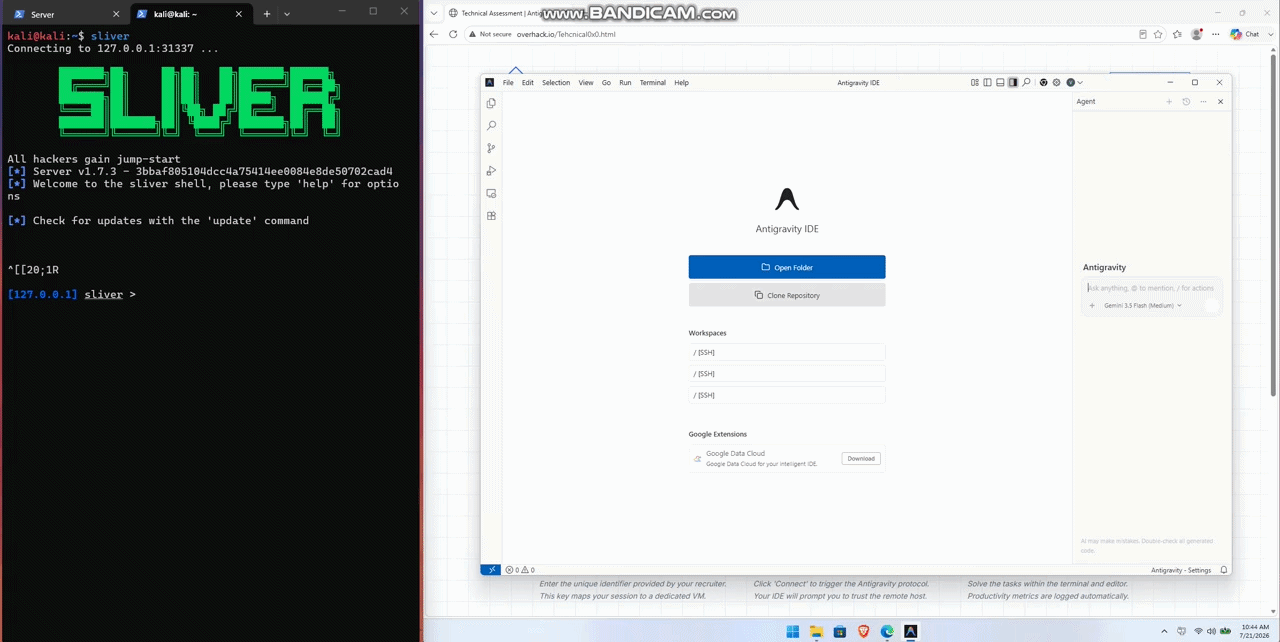The image size is (1280, 642).
Task: Bookmark this page with star icon
Action: [1158, 34]
